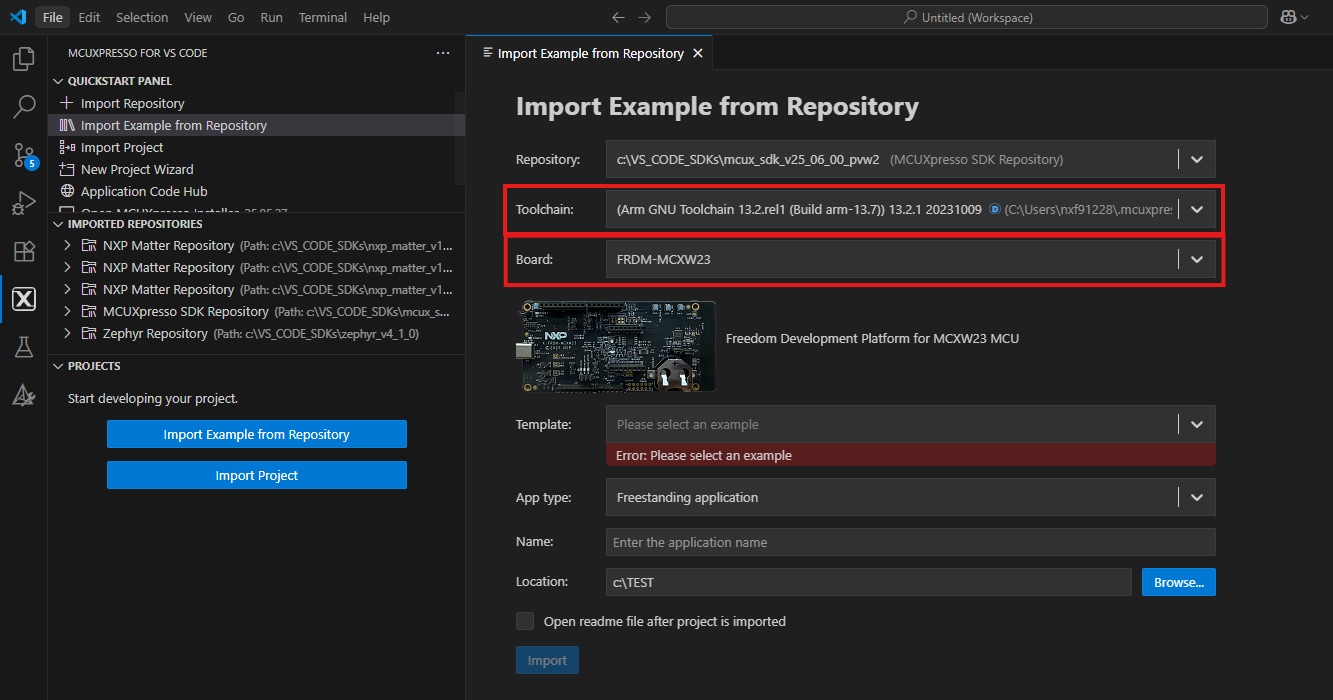The height and width of the screenshot is (700, 1333).
Task: Click the blue Import Project button
Action: (x=256, y=475)
